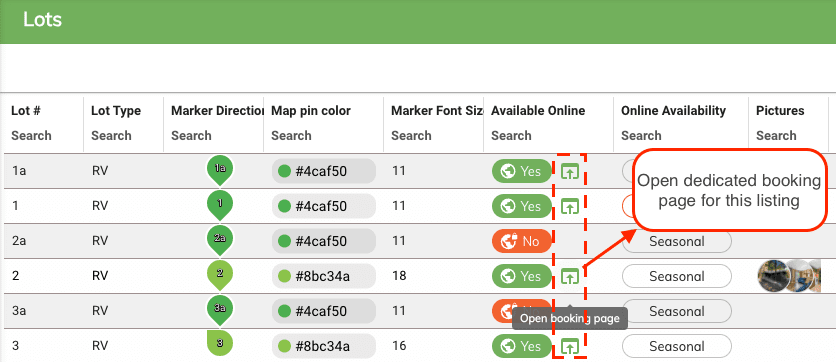Toggle Available Online Yes for lot 1a
This screenshot has height=362, width=836.
coord(521,171)
